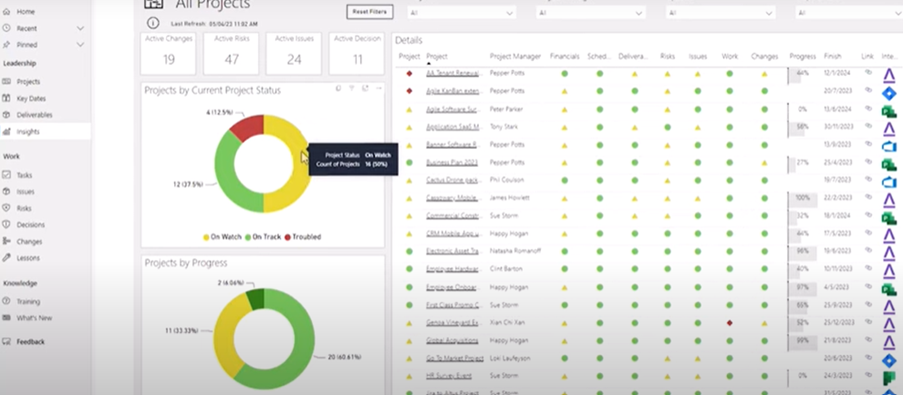This screenshot has height=395, width=903.
Task: Toggle Troubled in the status chart legend
Action: click(x=303, y=237)
